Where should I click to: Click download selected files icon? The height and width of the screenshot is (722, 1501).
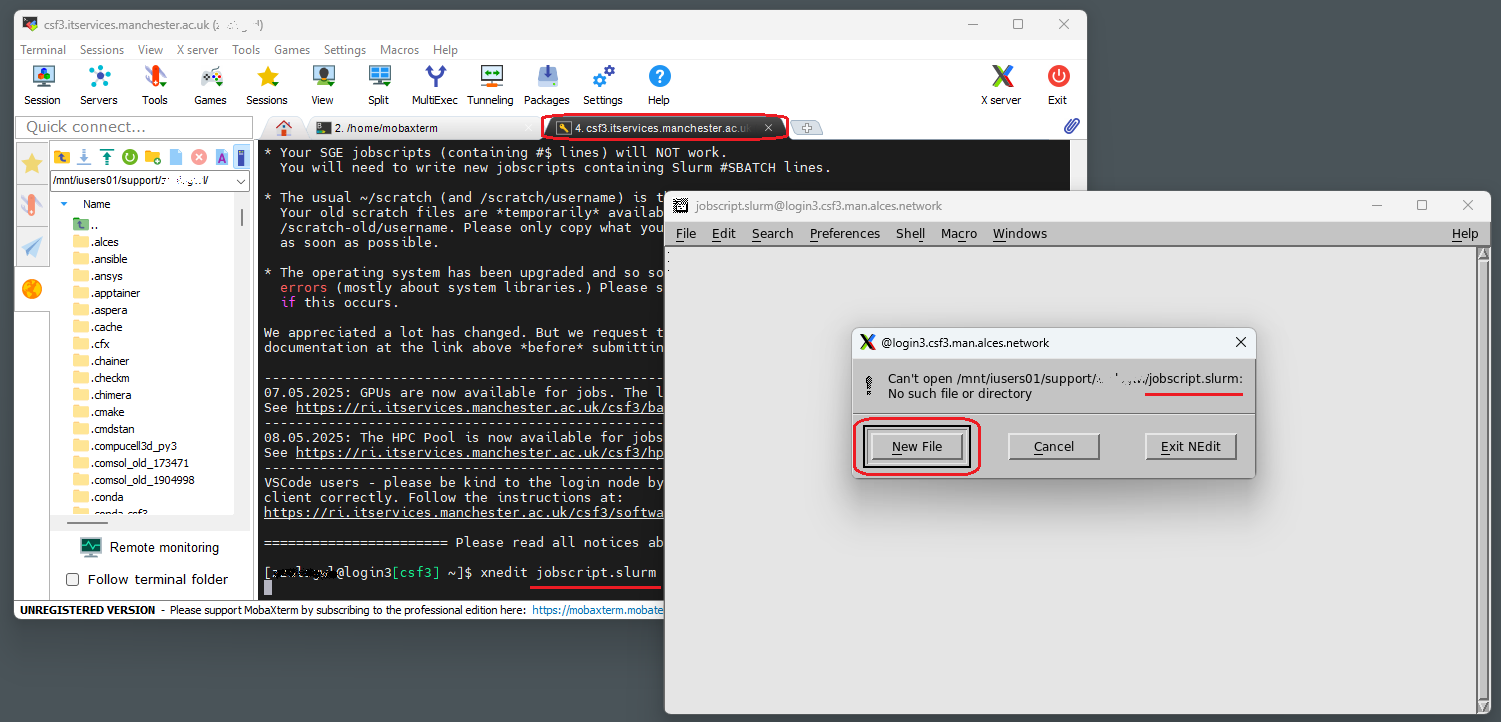pos(84,157)
